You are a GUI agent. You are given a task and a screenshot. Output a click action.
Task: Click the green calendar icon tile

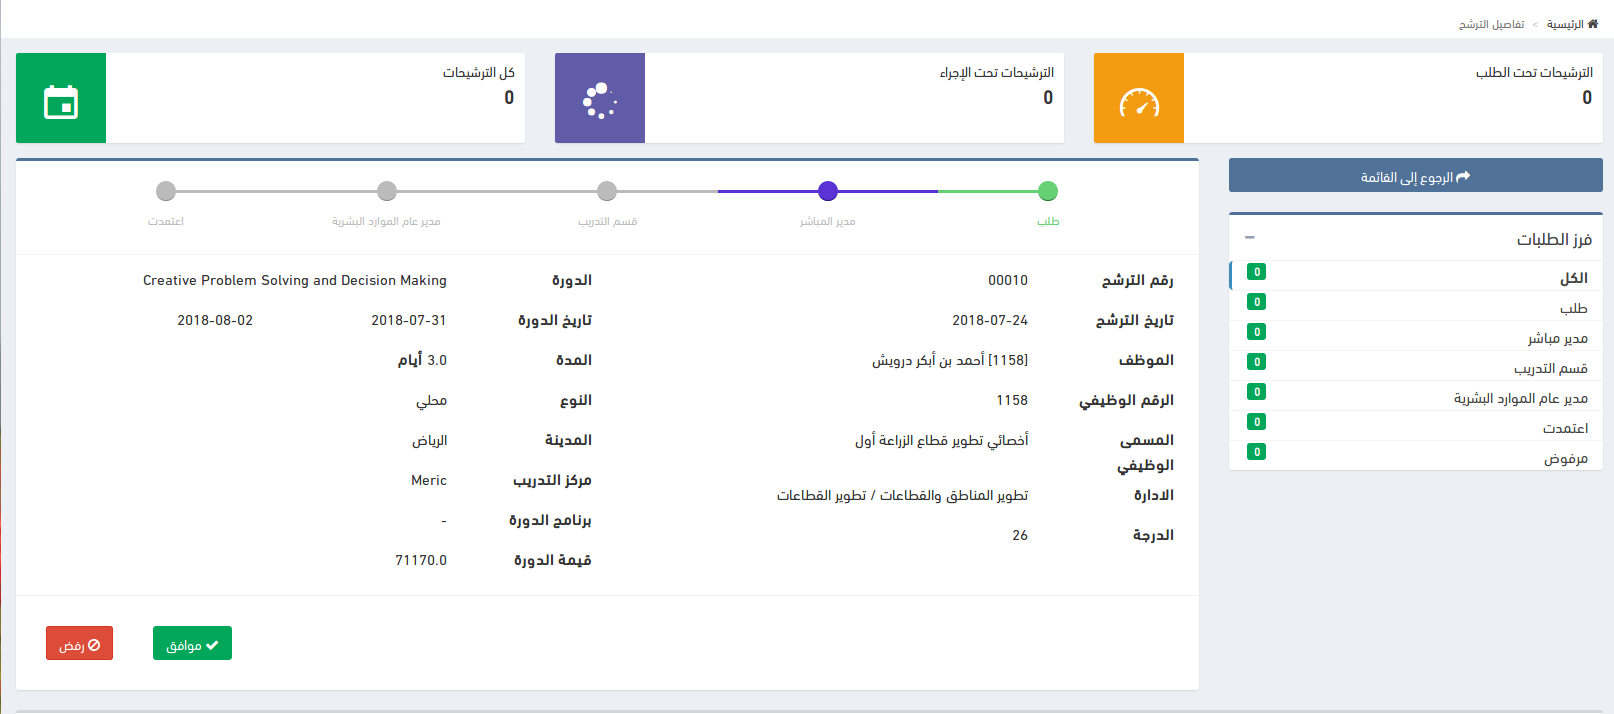(x=61, y=98)
